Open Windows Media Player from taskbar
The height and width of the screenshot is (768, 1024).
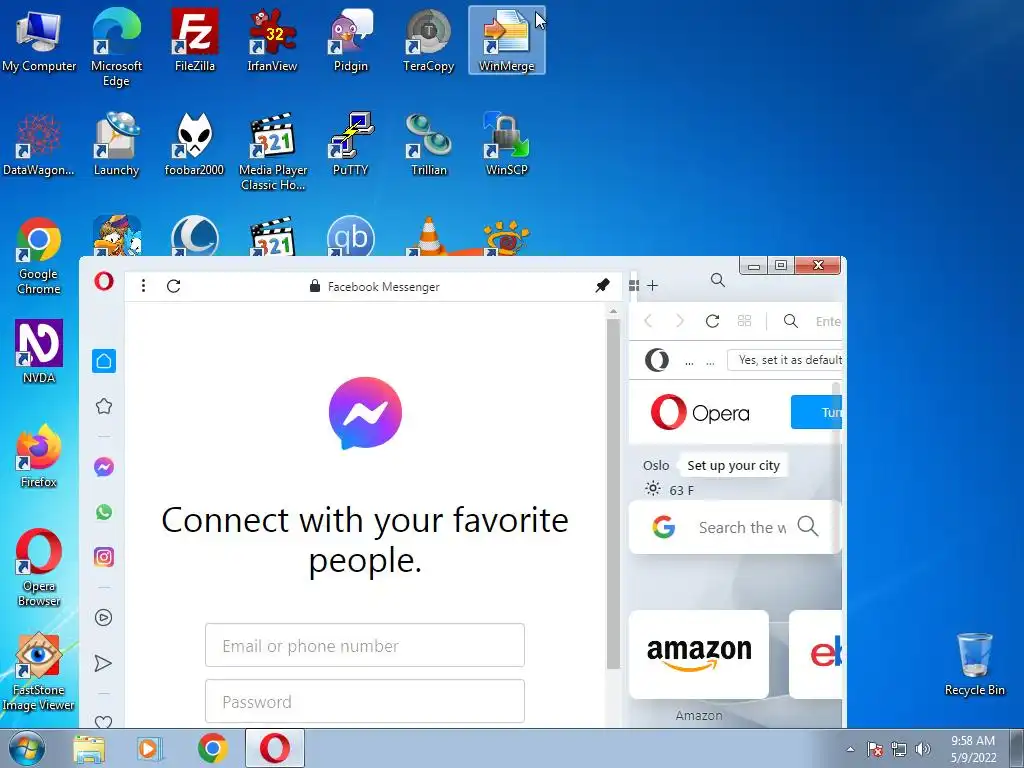(x=150, y=749)
